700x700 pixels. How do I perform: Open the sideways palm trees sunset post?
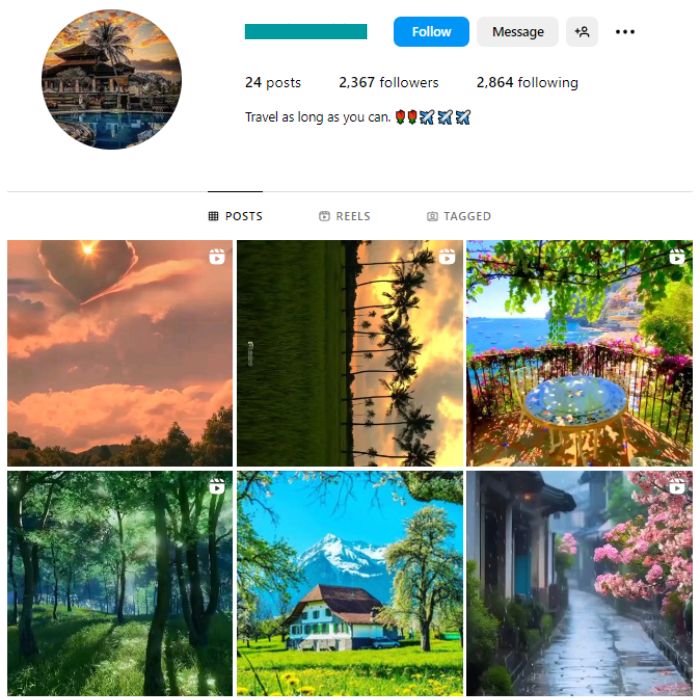[350, 353]
